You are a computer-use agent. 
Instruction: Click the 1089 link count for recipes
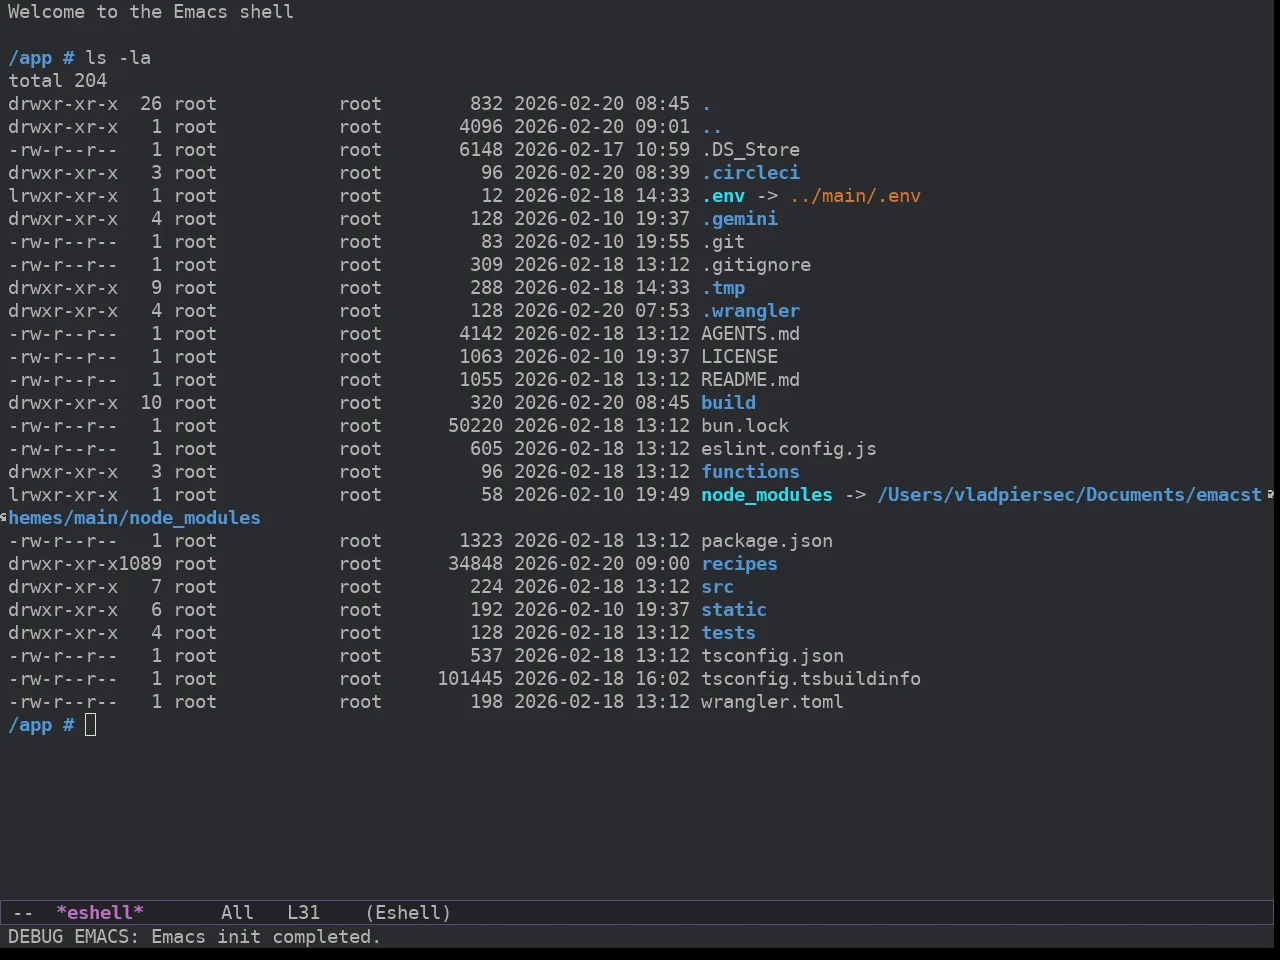(x=140, y=564)
